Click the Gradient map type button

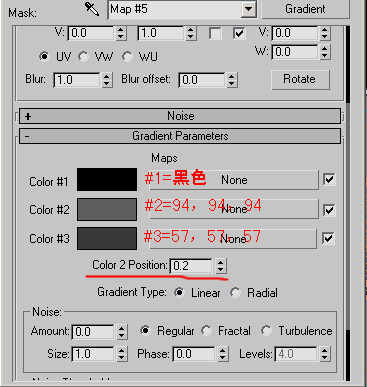click(305, 9)
